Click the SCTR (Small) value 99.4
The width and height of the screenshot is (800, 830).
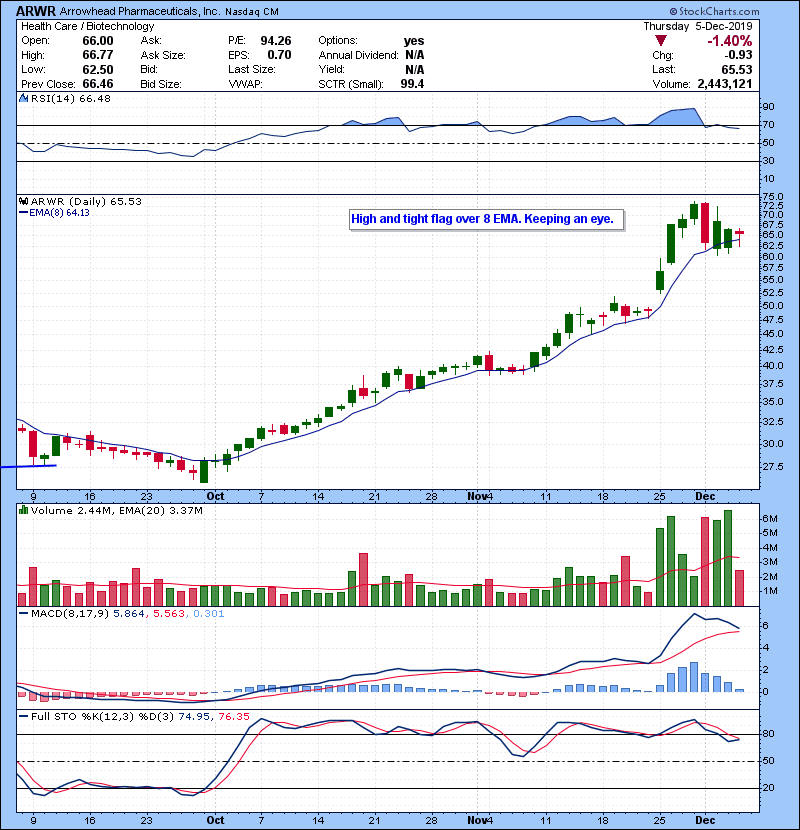[412, 84]
